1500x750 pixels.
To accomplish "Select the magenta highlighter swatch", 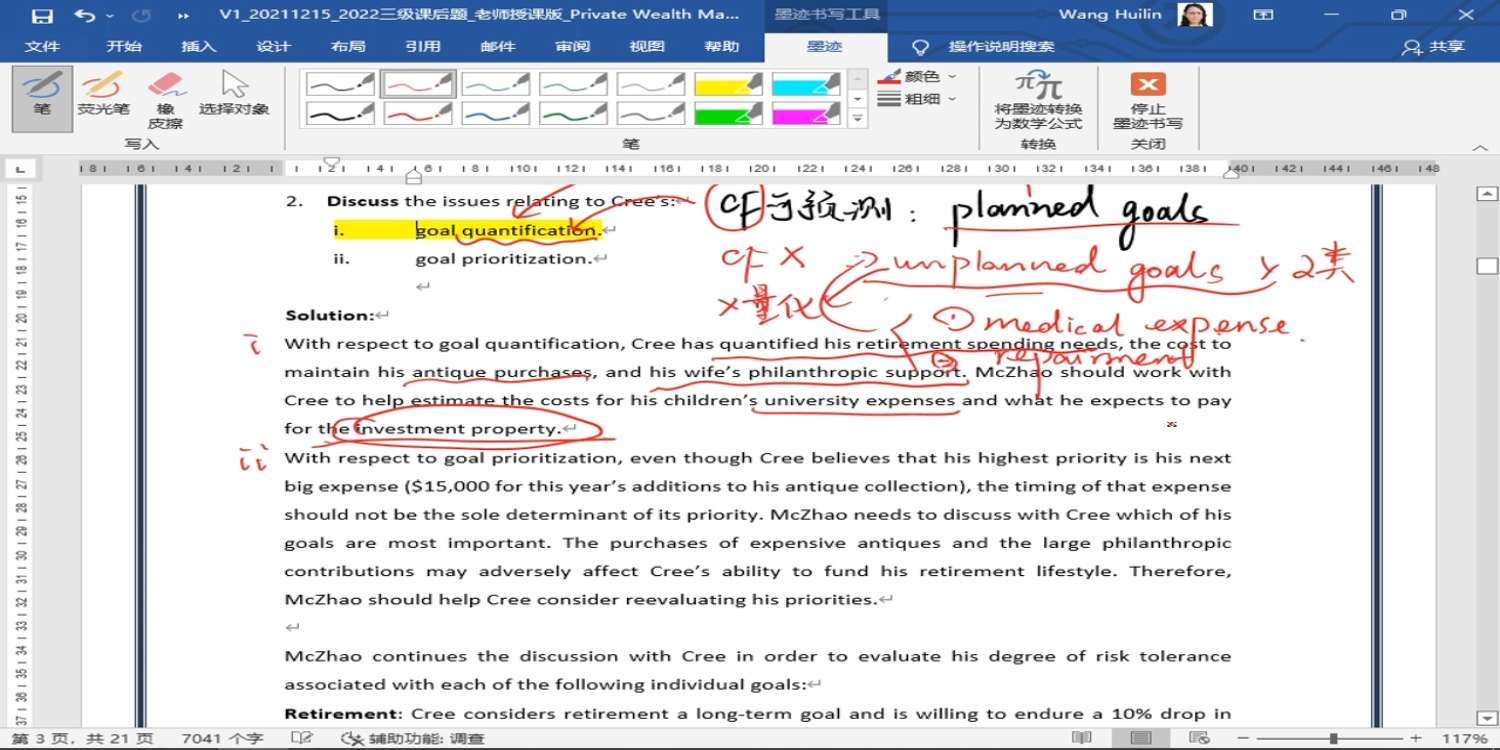I will click(807, 113).
